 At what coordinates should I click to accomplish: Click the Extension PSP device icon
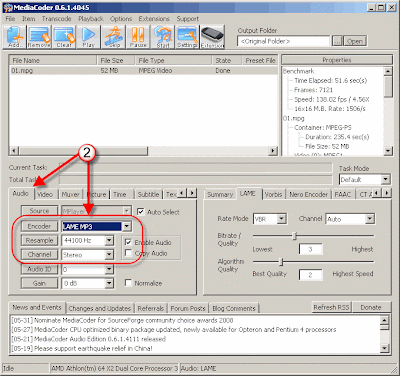[212, 37]
